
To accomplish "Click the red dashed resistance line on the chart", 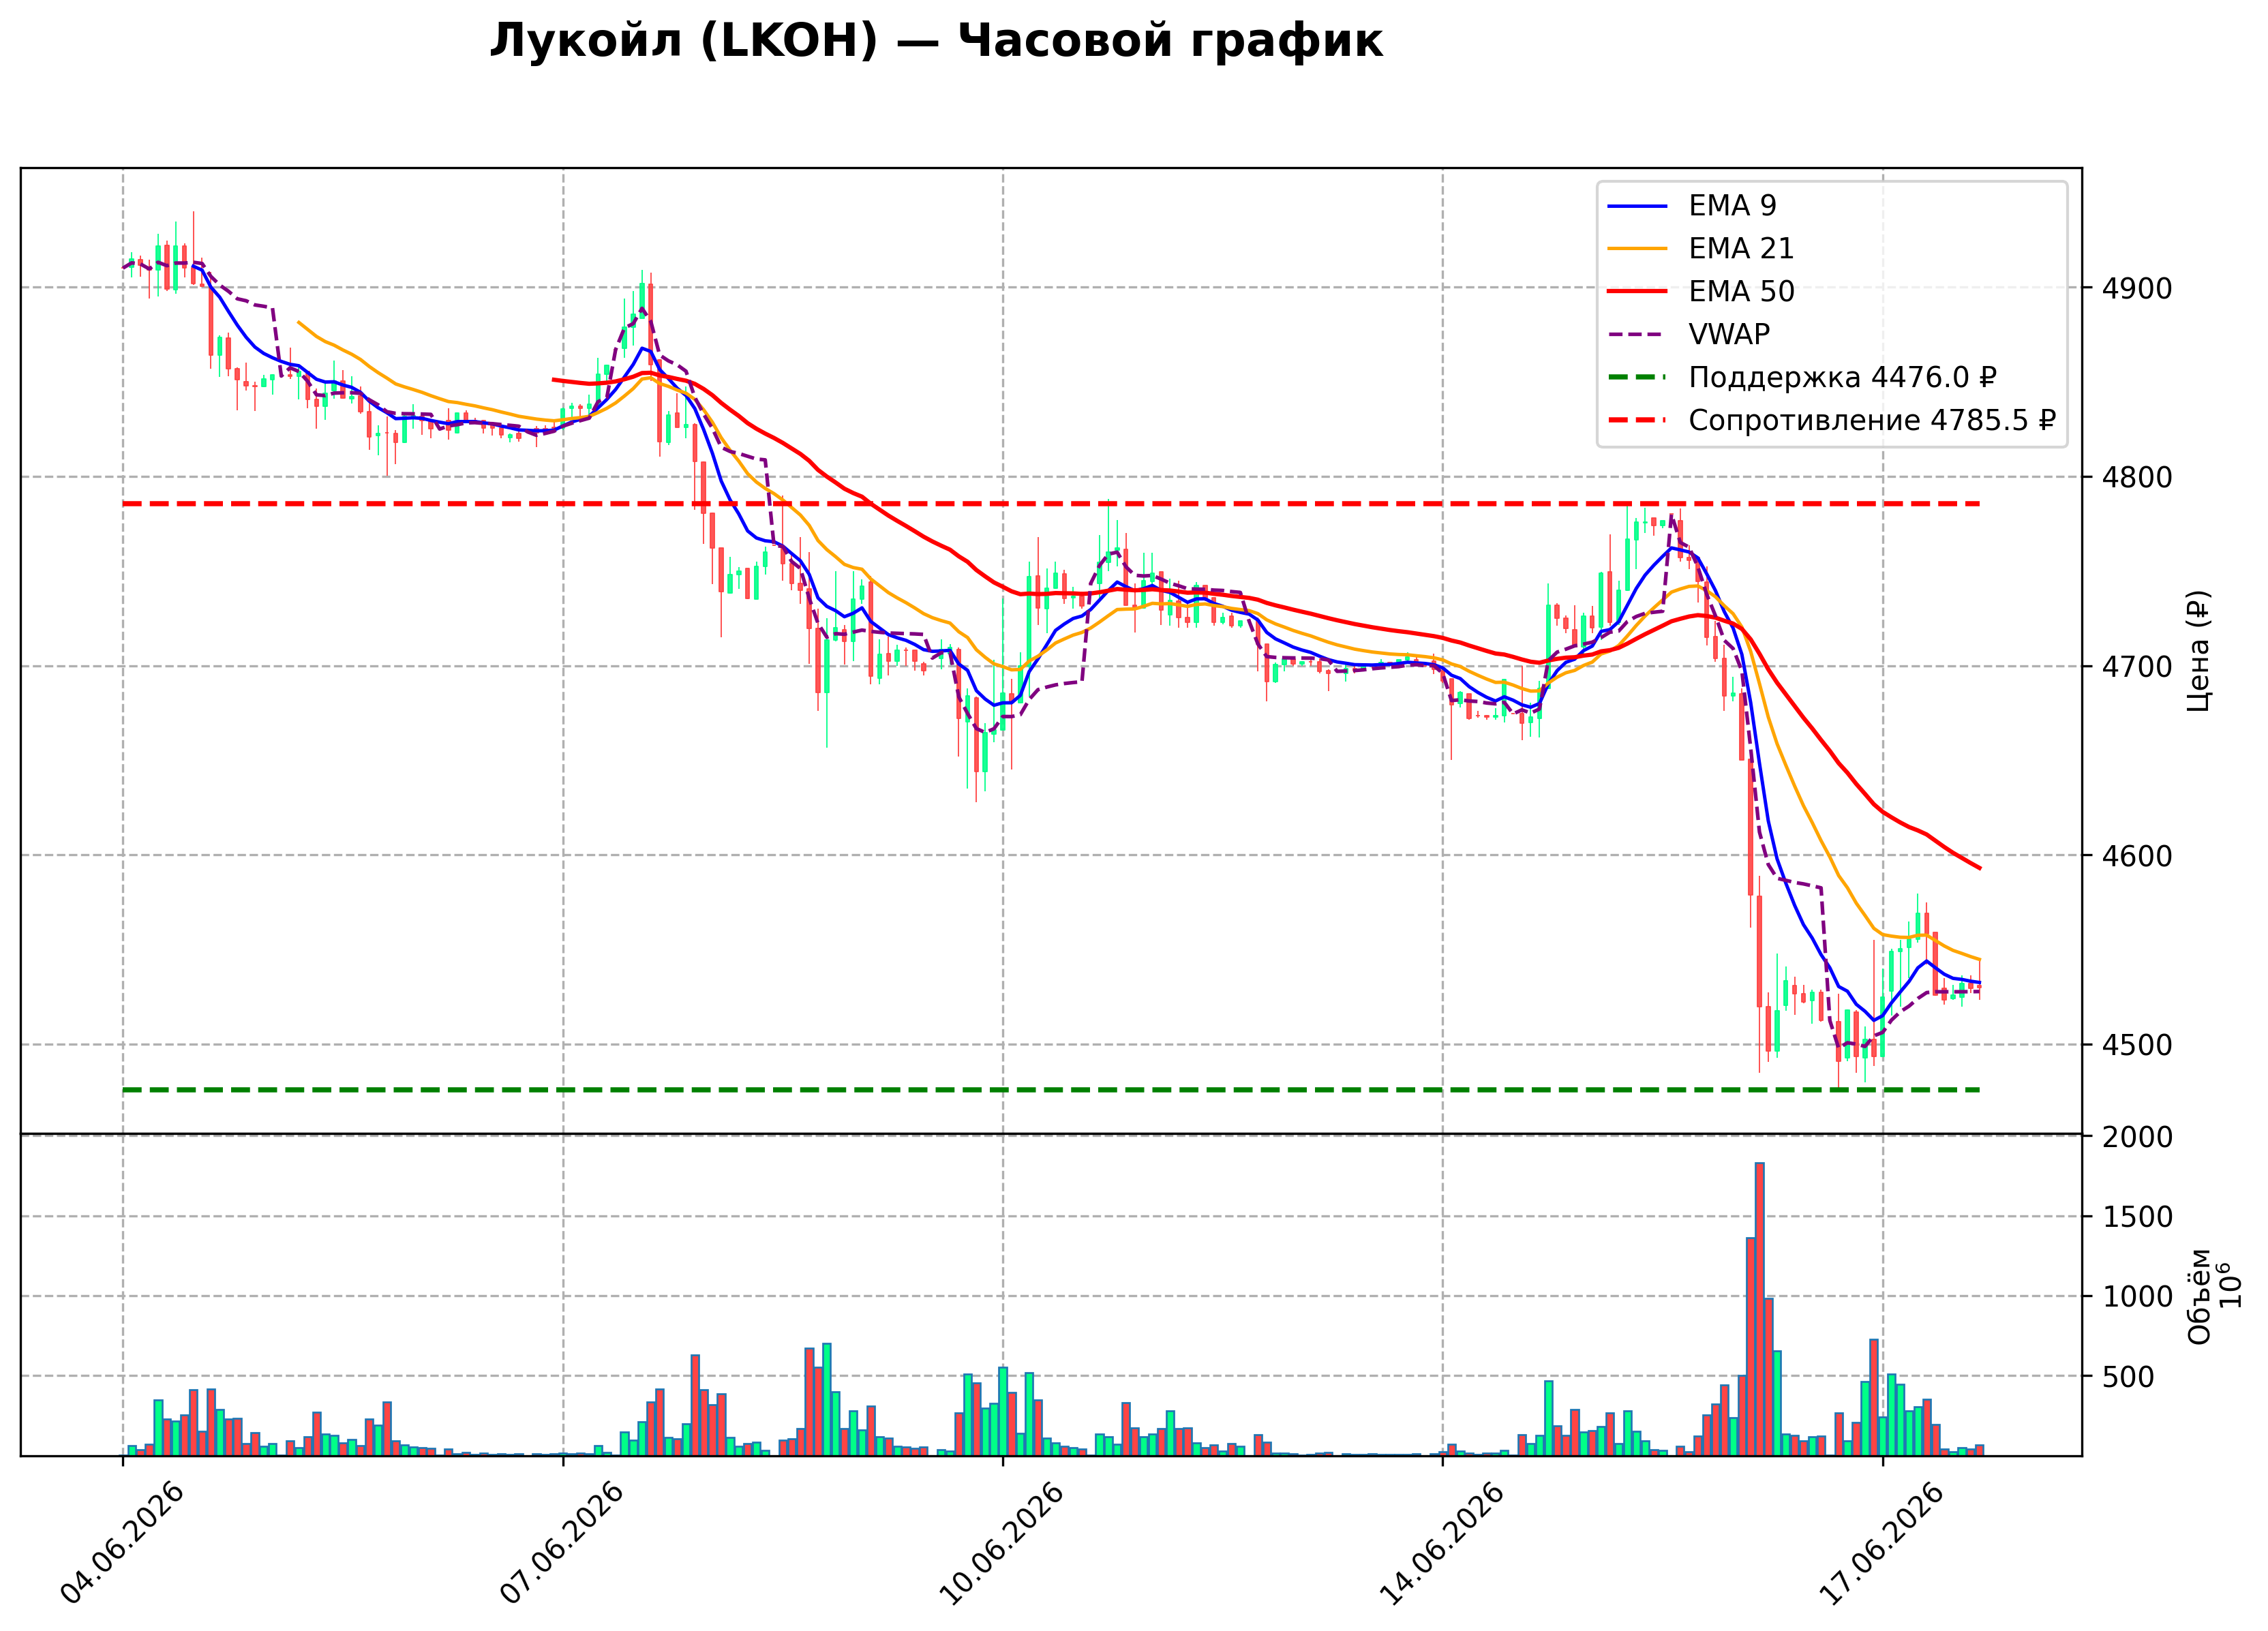I will coord(1051,504).
